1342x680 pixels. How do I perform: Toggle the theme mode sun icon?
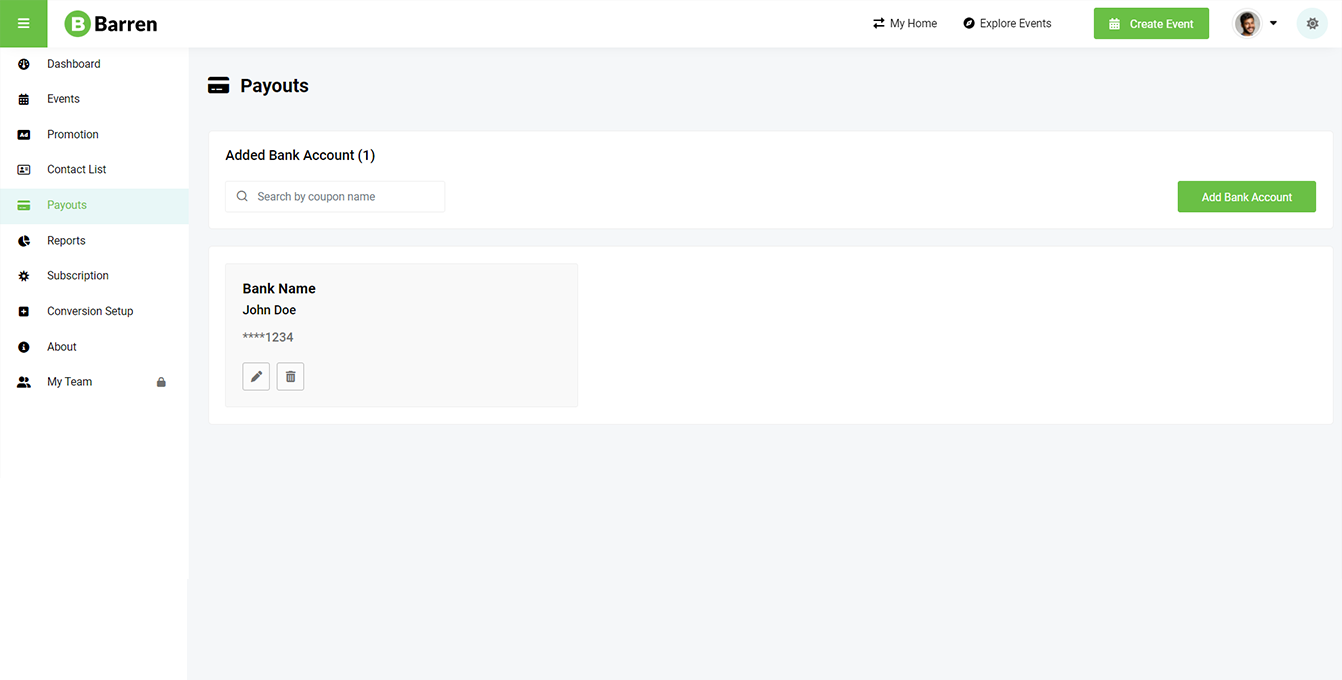click(1312, 24)
